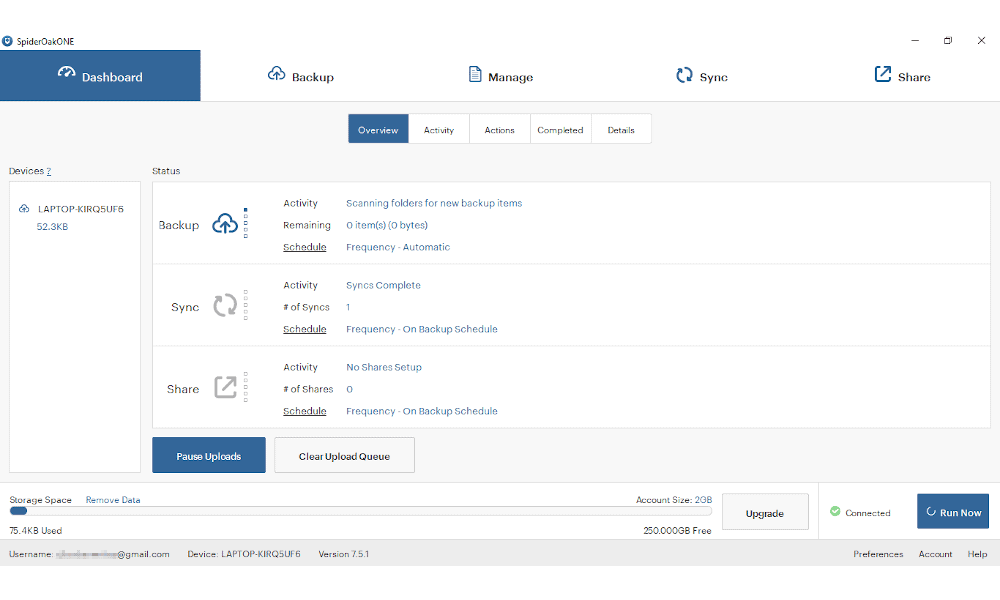
Task: Close the SpiderOakONE window
Action: click(x=981, y=40)
